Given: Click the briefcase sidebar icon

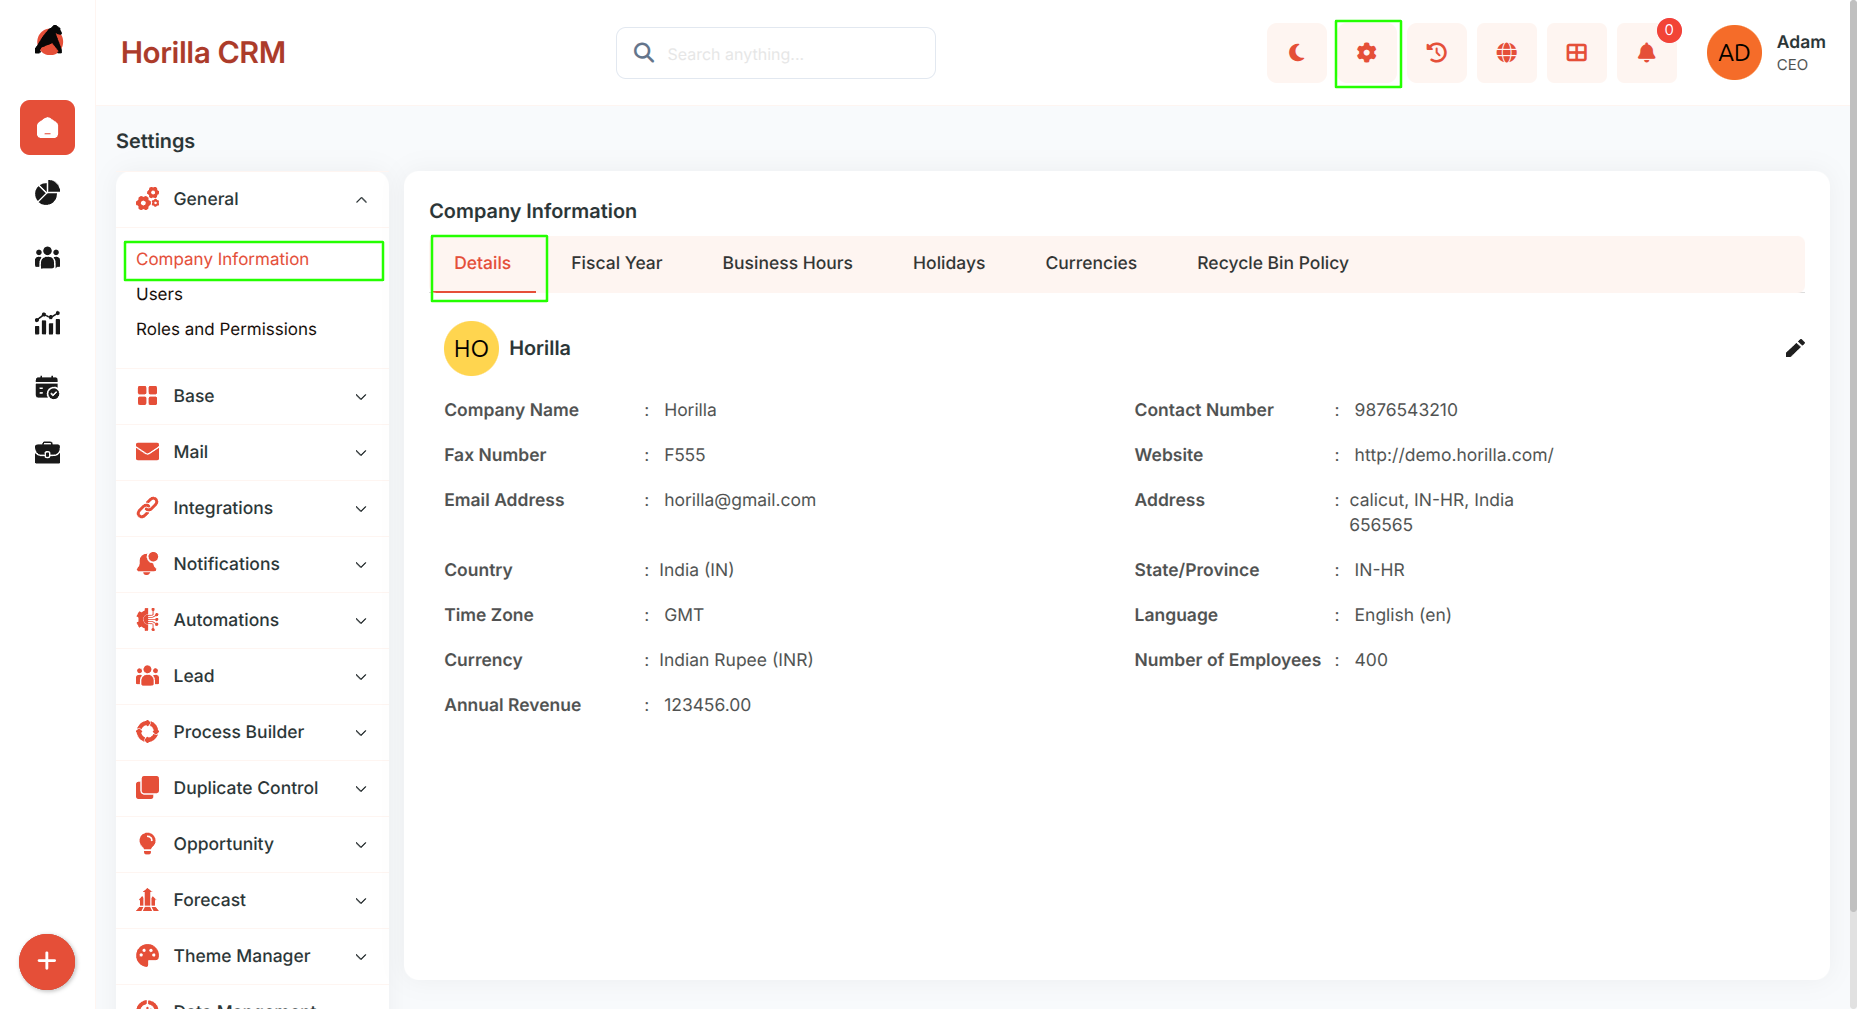Looking at the screenshot, I should click(x=47, y=453).
